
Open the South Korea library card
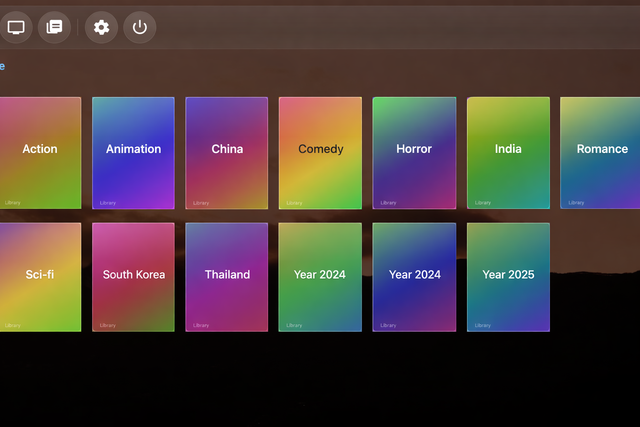click(133, 277)
